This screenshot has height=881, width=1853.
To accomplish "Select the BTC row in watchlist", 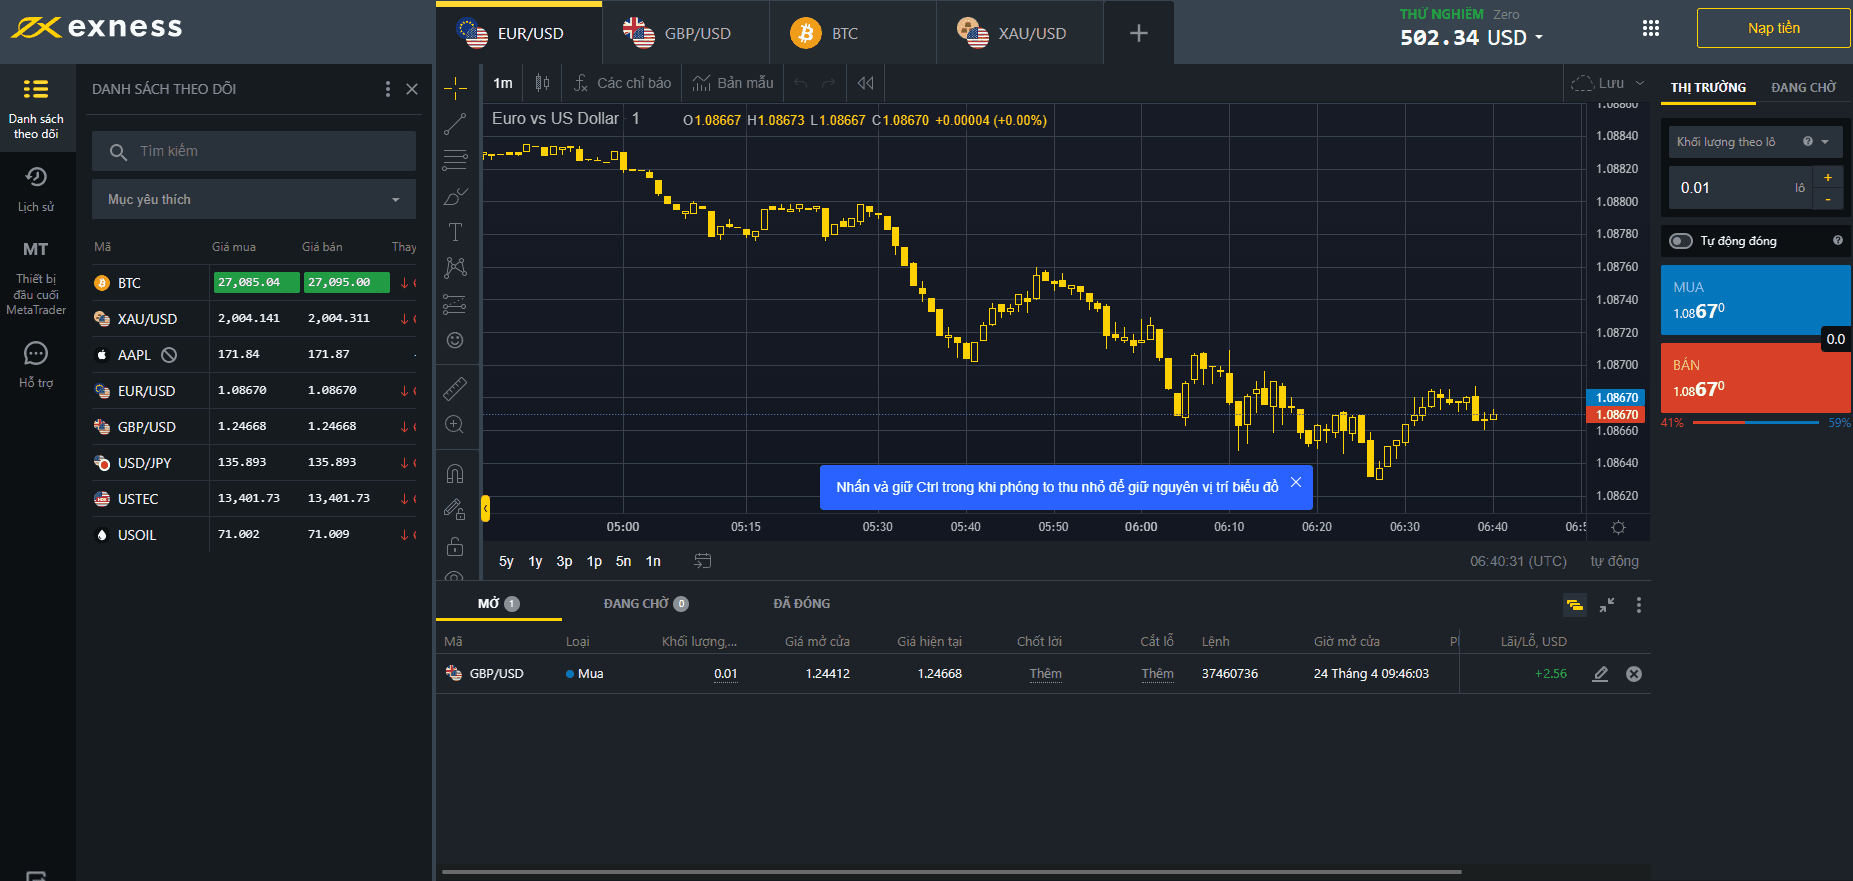I will click(254, 283).
